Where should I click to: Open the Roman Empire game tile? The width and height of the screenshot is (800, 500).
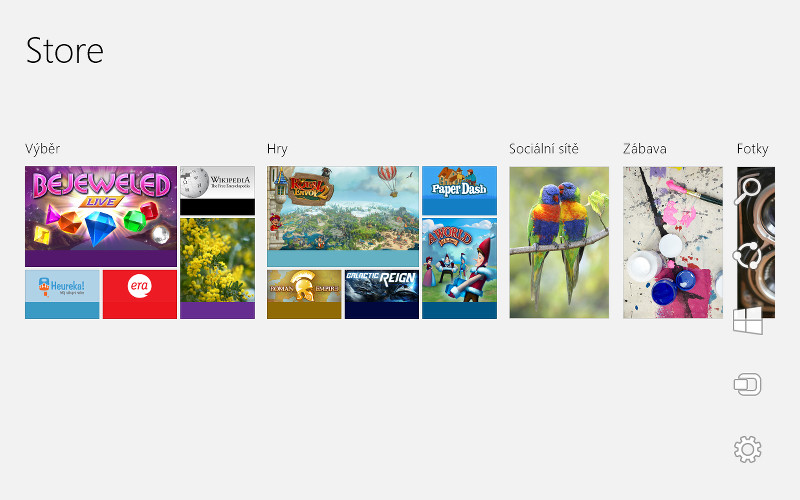[x=304, y=294]
